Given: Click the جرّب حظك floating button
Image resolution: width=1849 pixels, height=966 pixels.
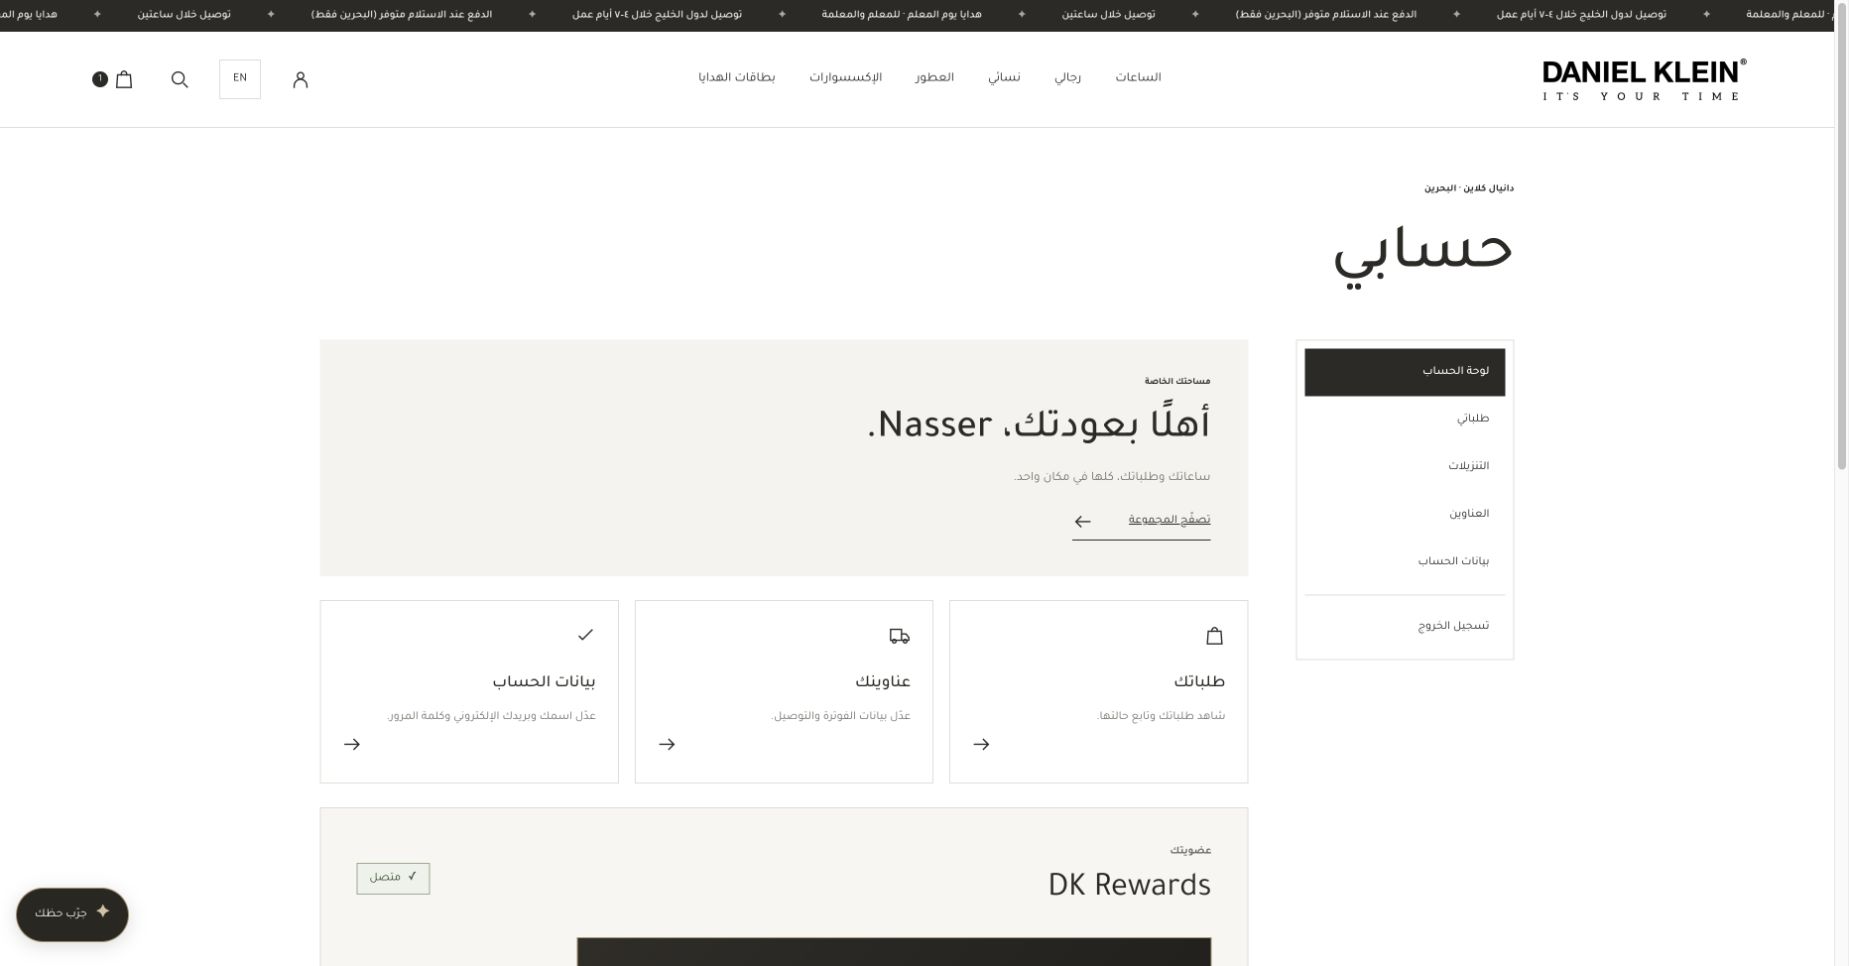Looking at the screenshot, I should pyautogui.click(x=72, y=914).
